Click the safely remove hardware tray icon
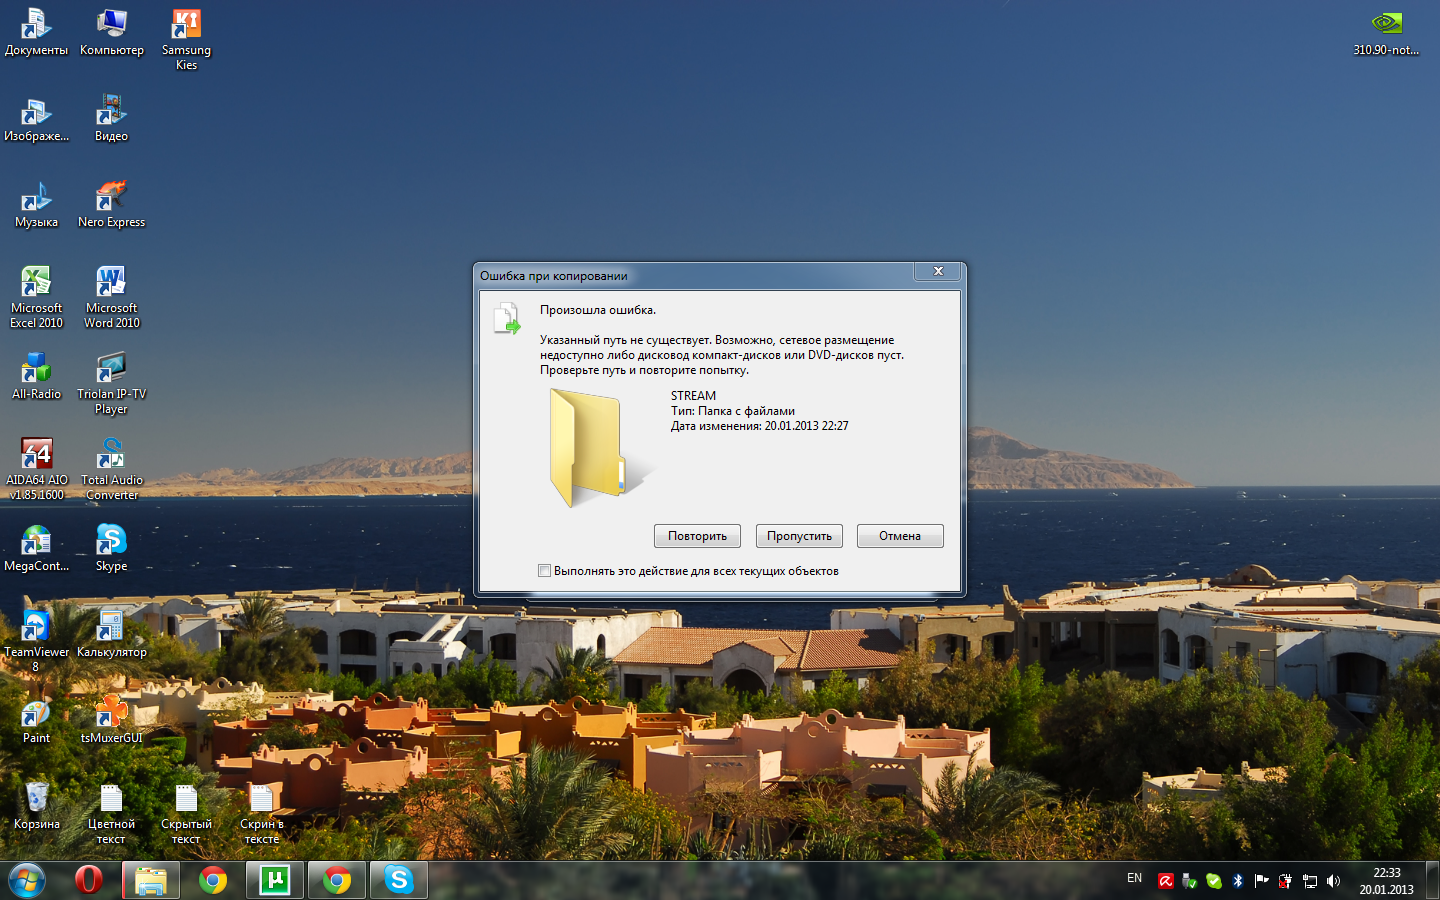1440x900 pixels. [1189, 881]
